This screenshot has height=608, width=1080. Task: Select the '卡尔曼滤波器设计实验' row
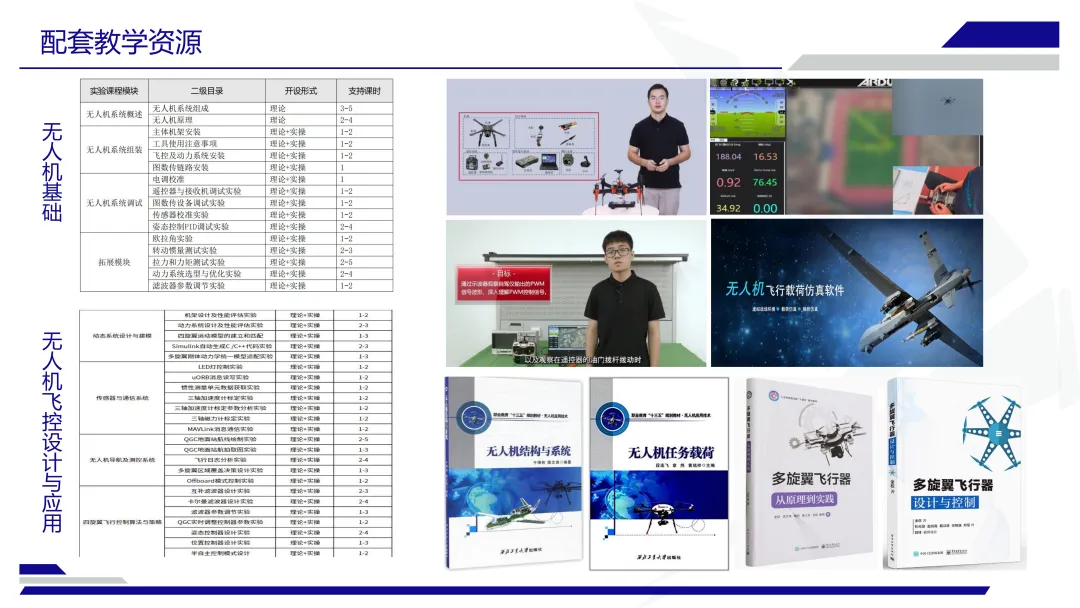point(236,501)
